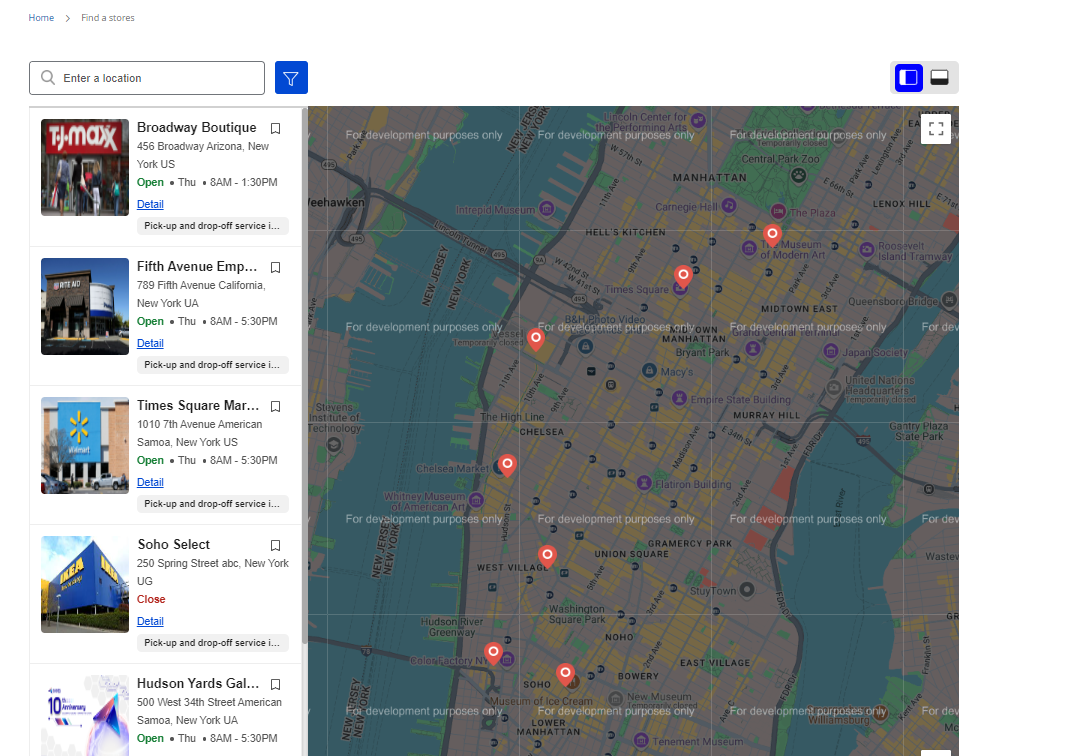This screenshot has width=1085, height=756.
Task: Bookmark the Times Square Market store
Action: tap(276, 407)
